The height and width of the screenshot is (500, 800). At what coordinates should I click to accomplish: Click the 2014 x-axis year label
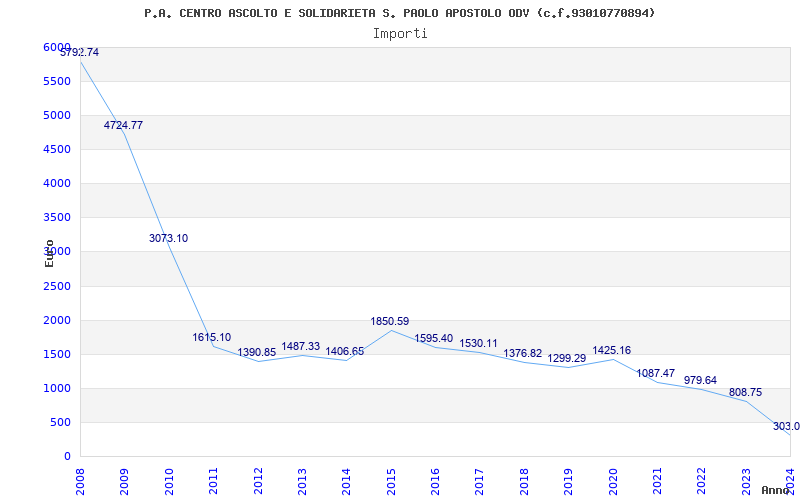coord(346,482)
